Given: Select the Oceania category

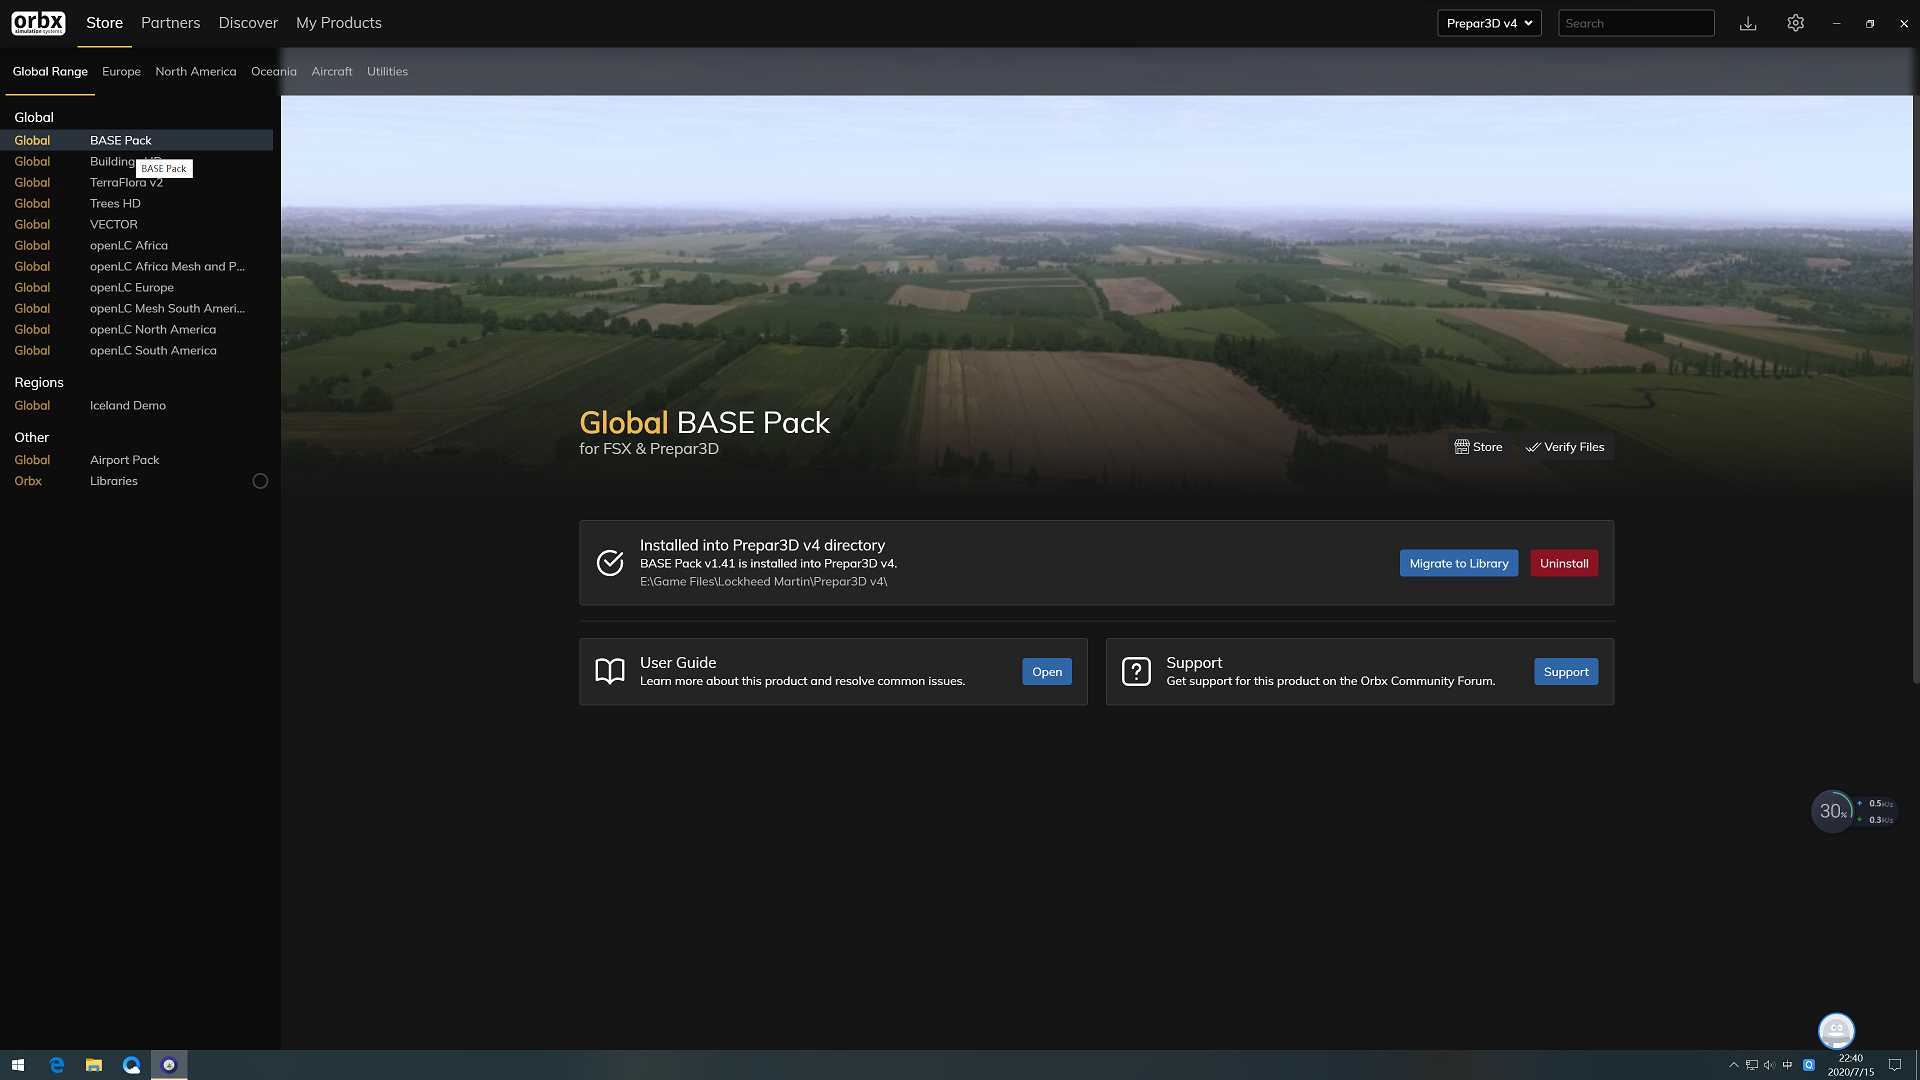Looking at the screenshot, I should click(274, 72).
